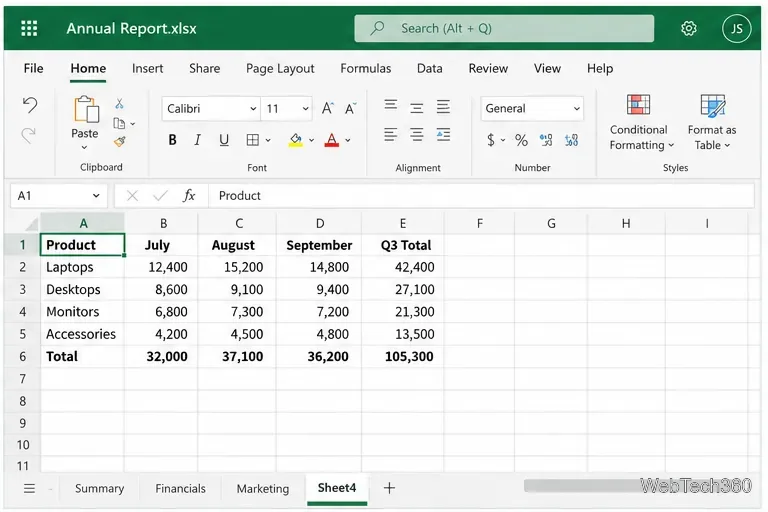Image resolution: width=768 pixels, height=512 pixels.
Task: Open the Share tab
Action: point(204,68)
